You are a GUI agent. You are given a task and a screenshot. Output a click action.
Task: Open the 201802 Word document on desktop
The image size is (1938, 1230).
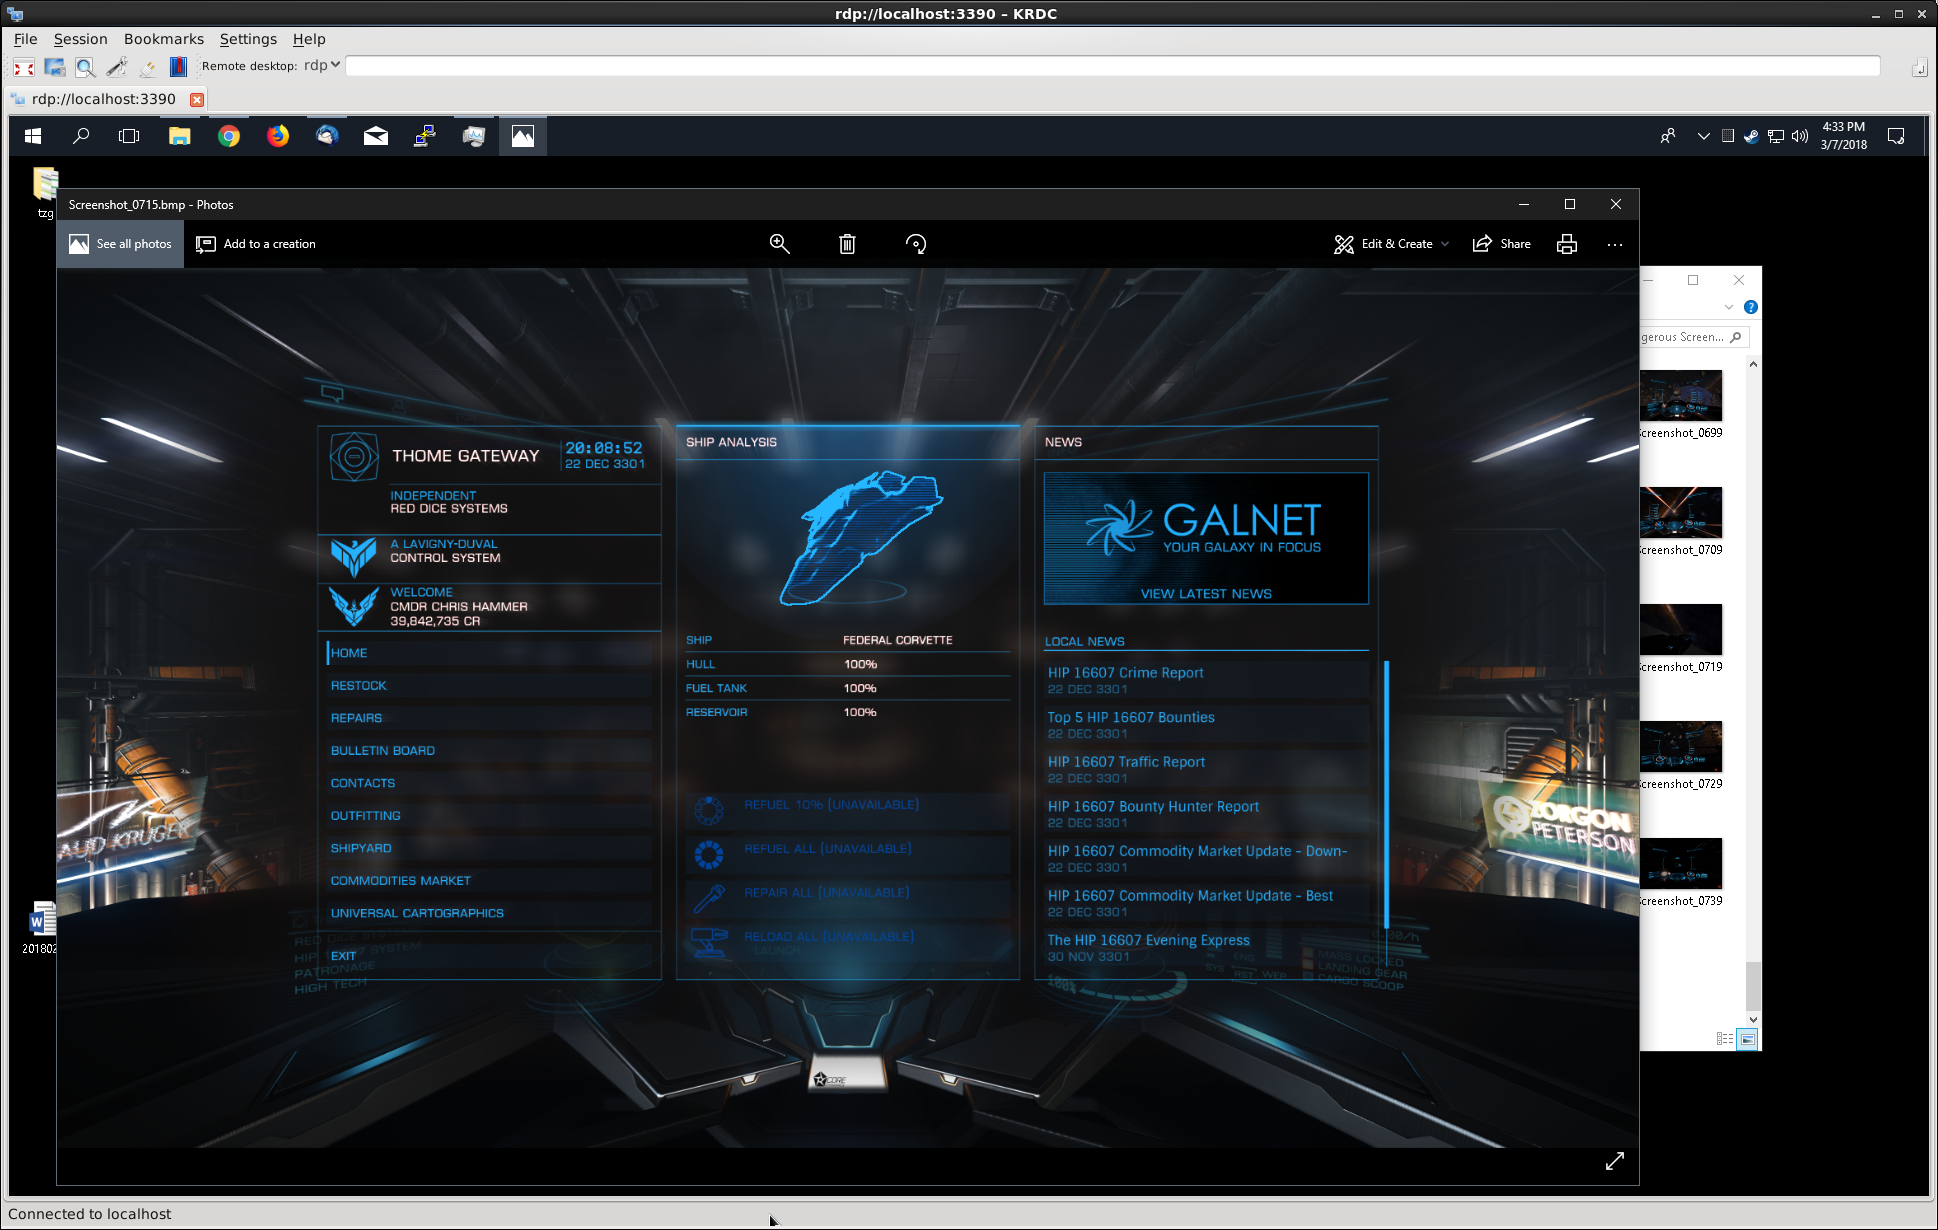pos(42,928)
